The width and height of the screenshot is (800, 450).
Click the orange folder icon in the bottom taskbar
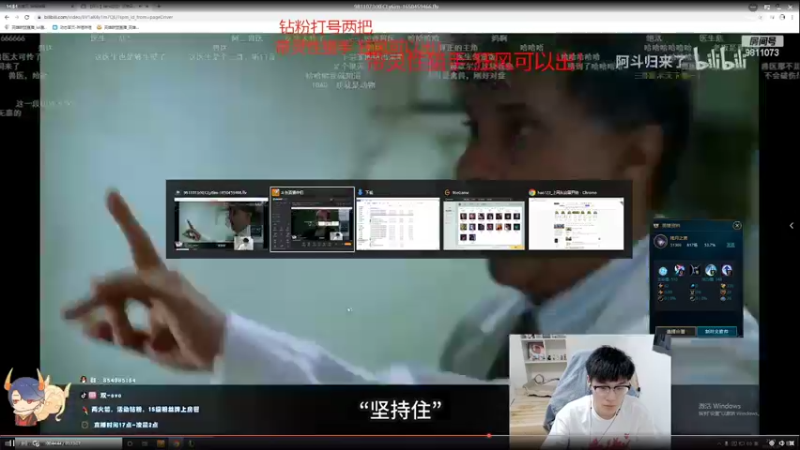point(161,443)
